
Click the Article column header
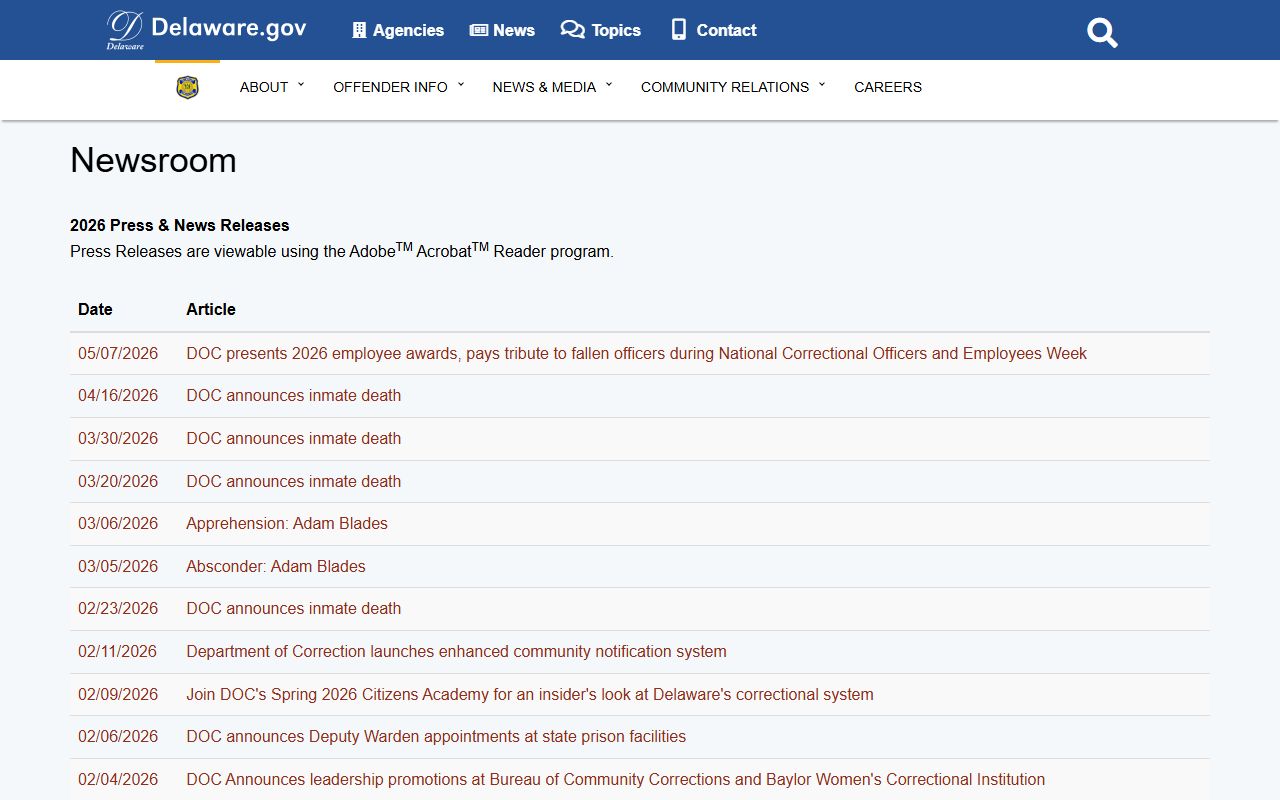coord(211,310)
